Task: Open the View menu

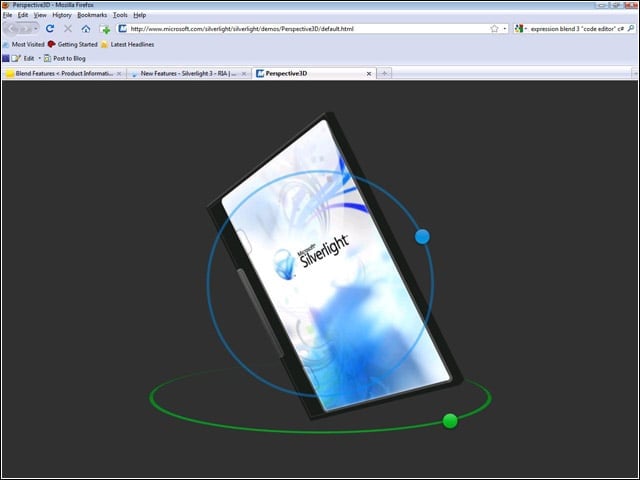Action: point(40,15)
